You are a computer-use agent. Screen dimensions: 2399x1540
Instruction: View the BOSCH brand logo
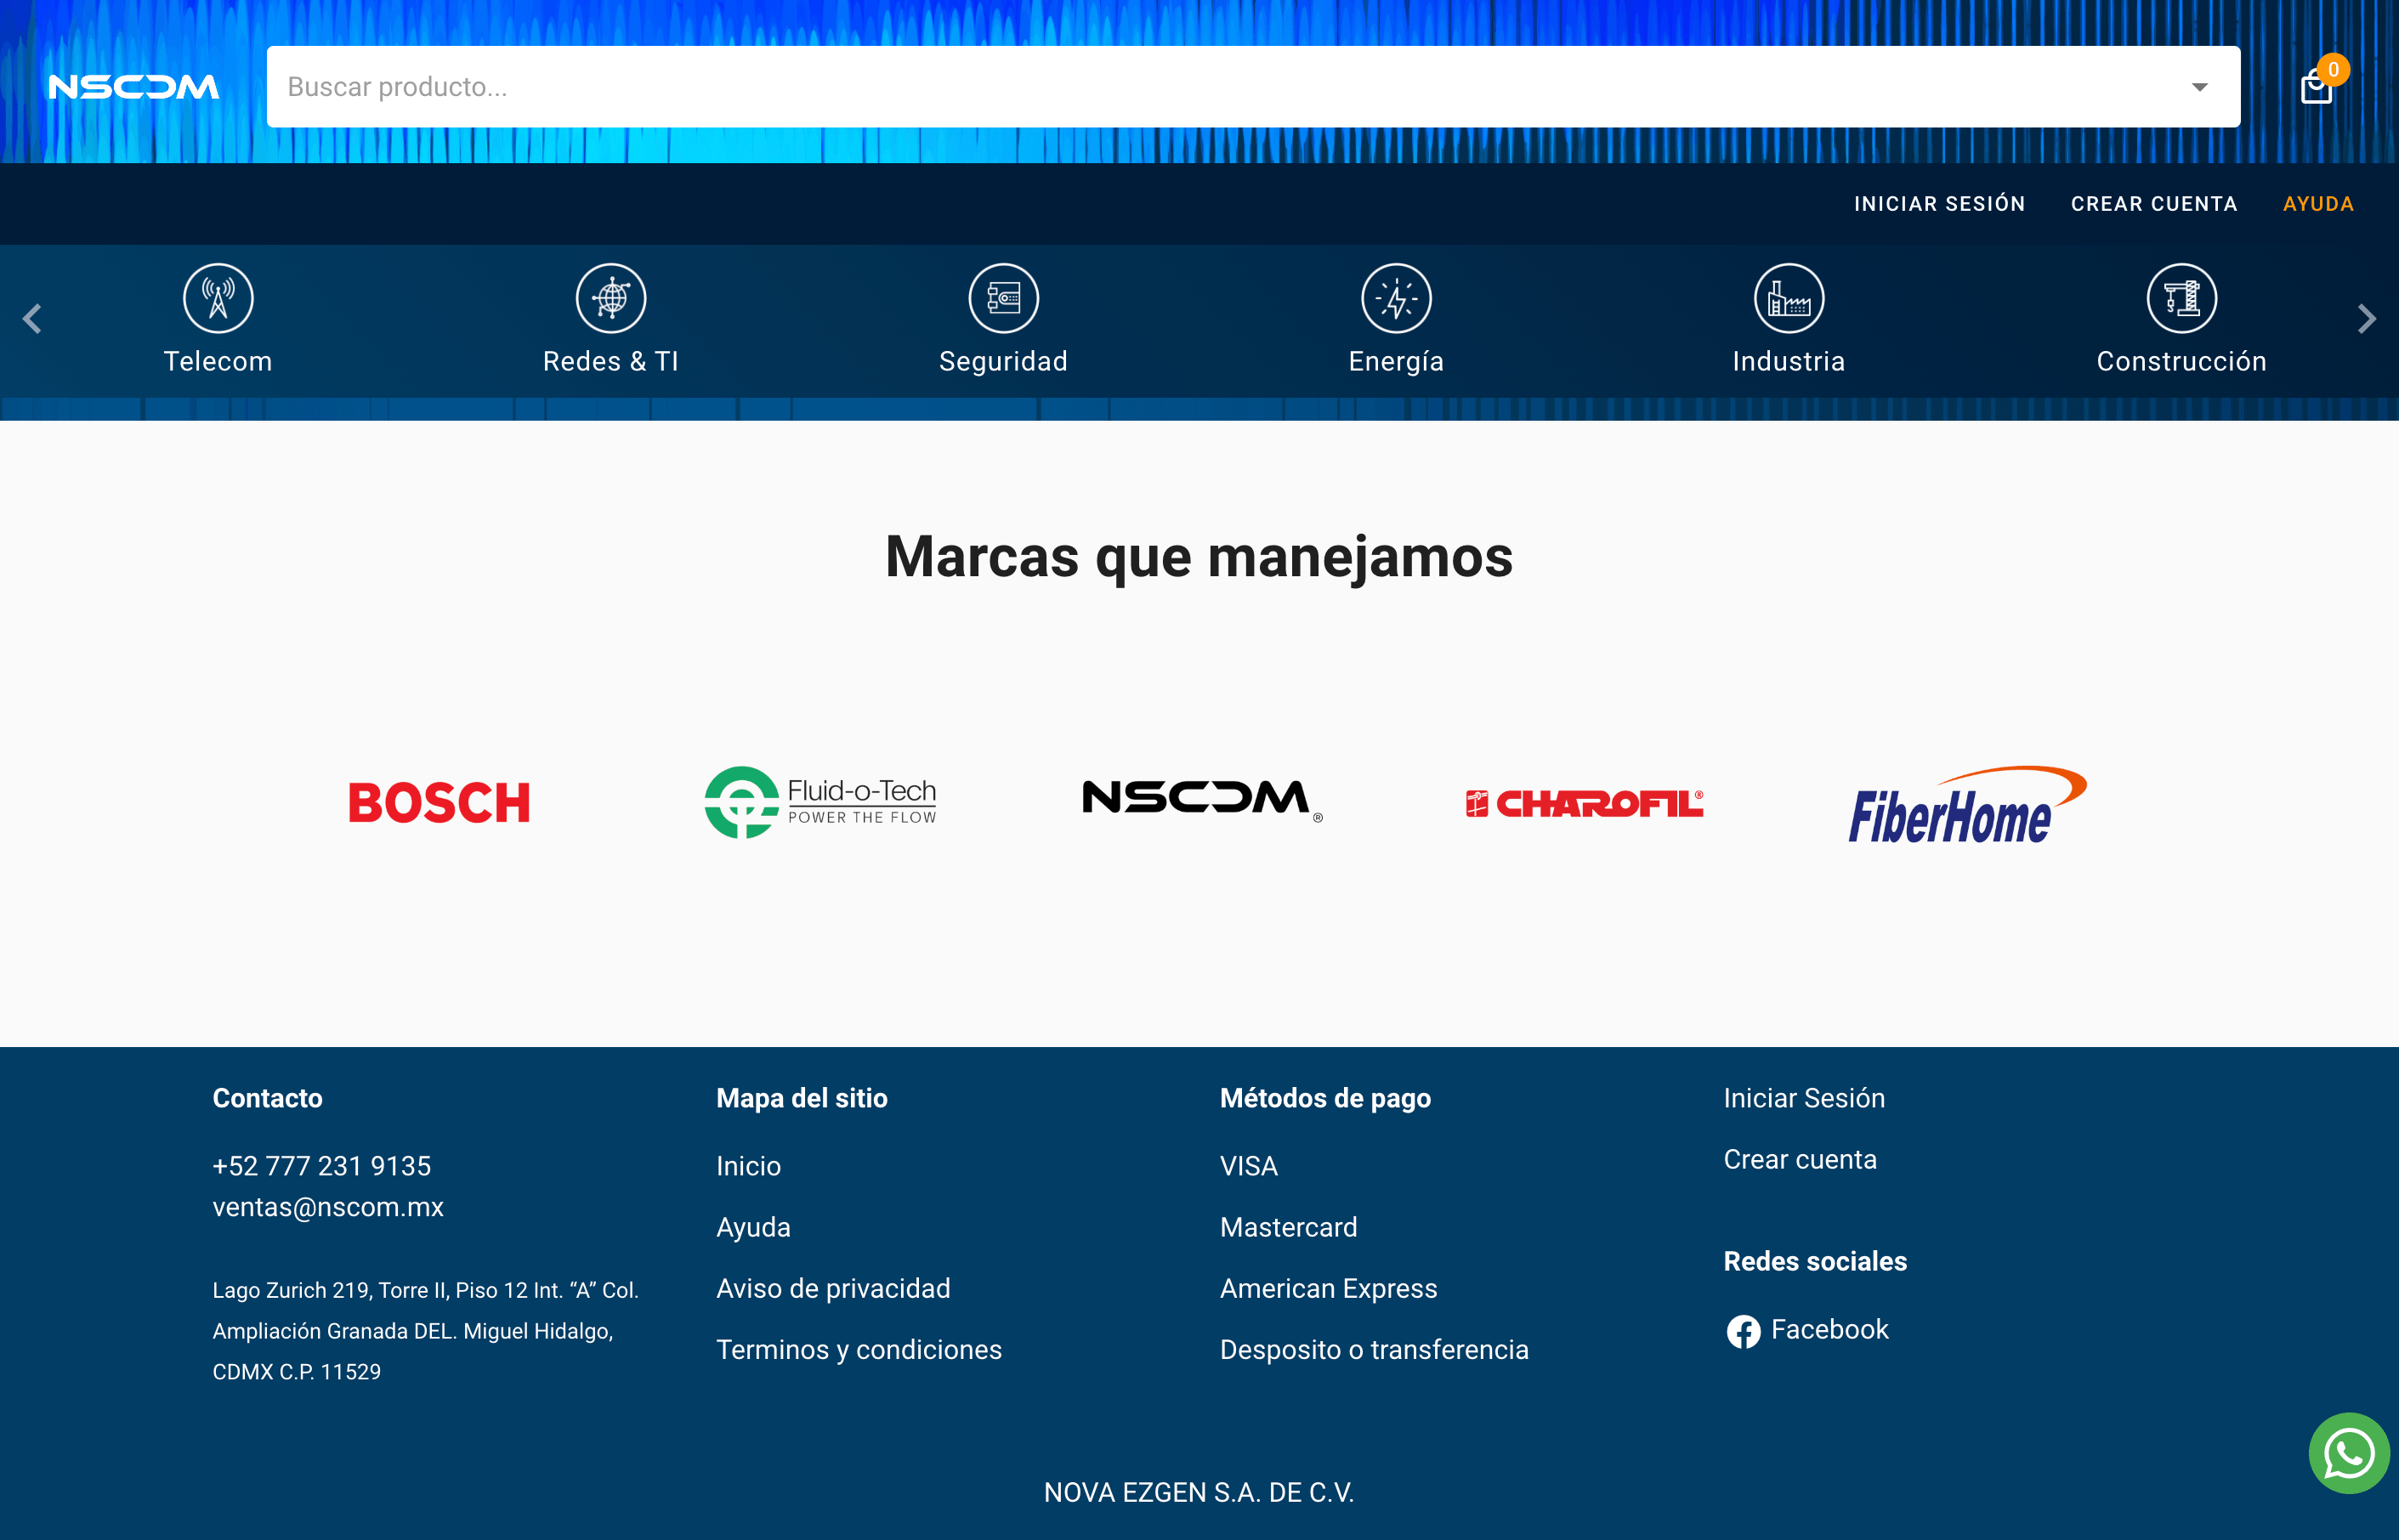[x=439, y=803]
